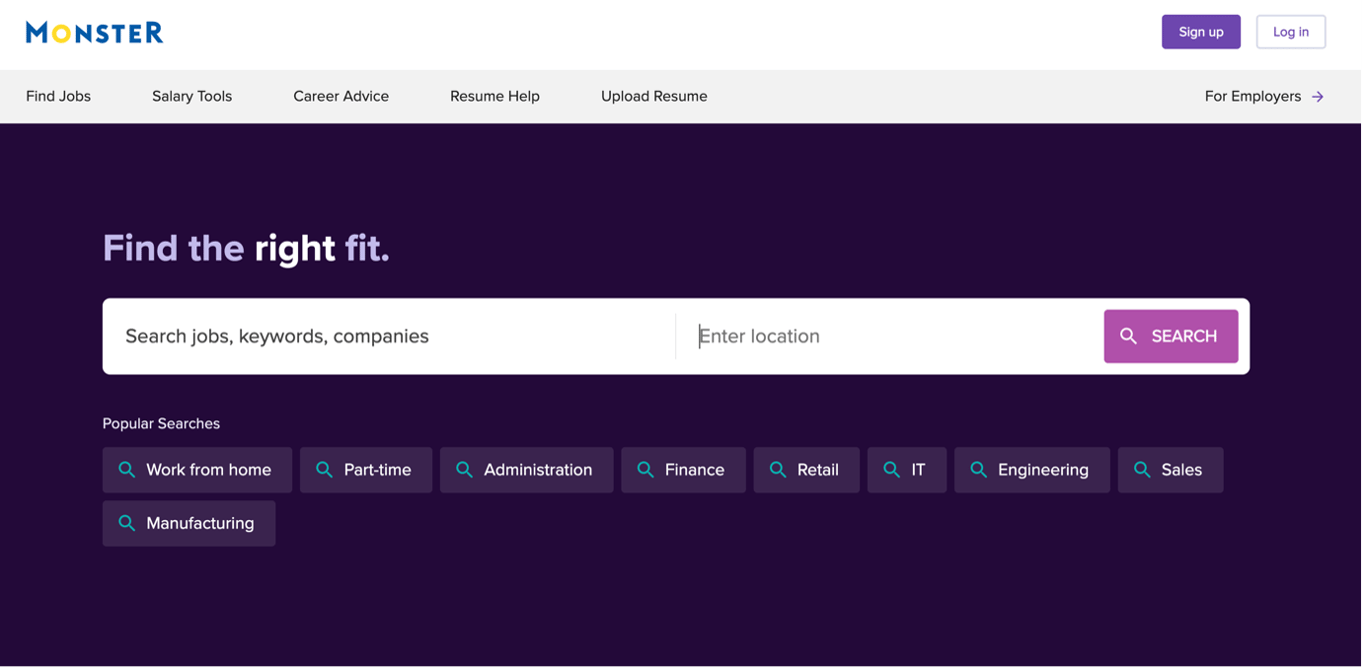The height and width of the screenshot is (669, 1366).
Task: Open the Find Jobs menu
Action: click(59, 97)
